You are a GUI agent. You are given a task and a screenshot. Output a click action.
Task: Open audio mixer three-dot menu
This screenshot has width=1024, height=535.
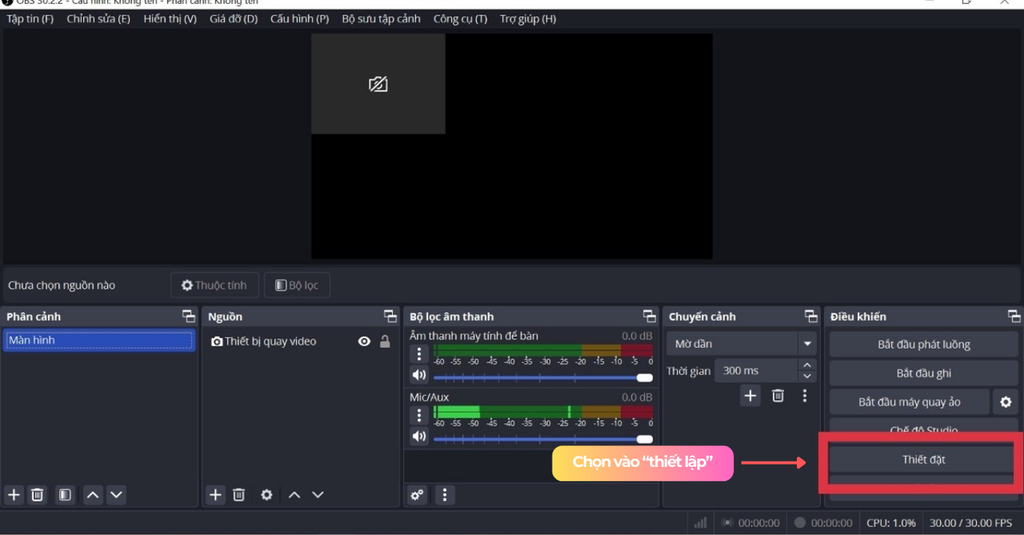pos(445,494)
